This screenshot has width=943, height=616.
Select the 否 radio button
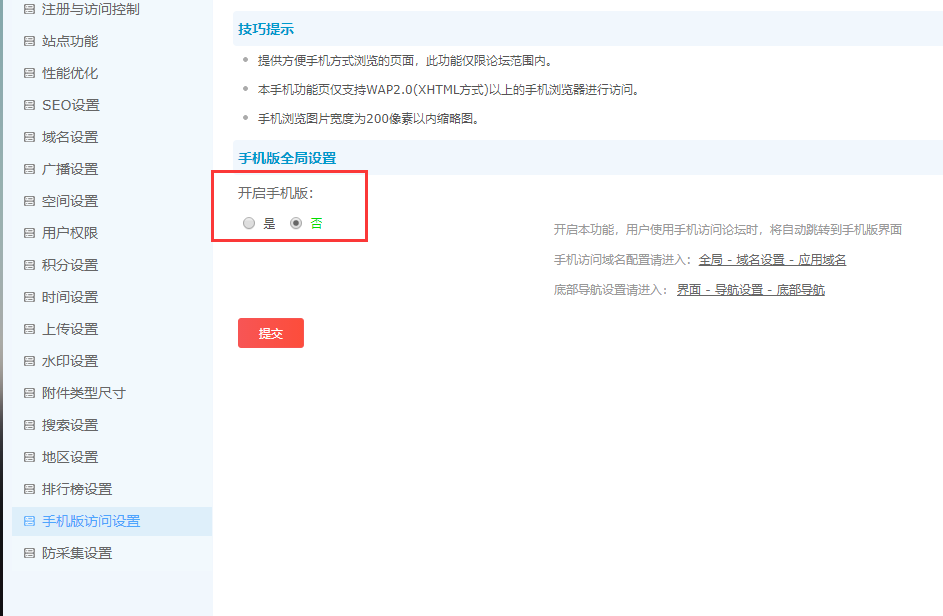[x=296, y=223]
